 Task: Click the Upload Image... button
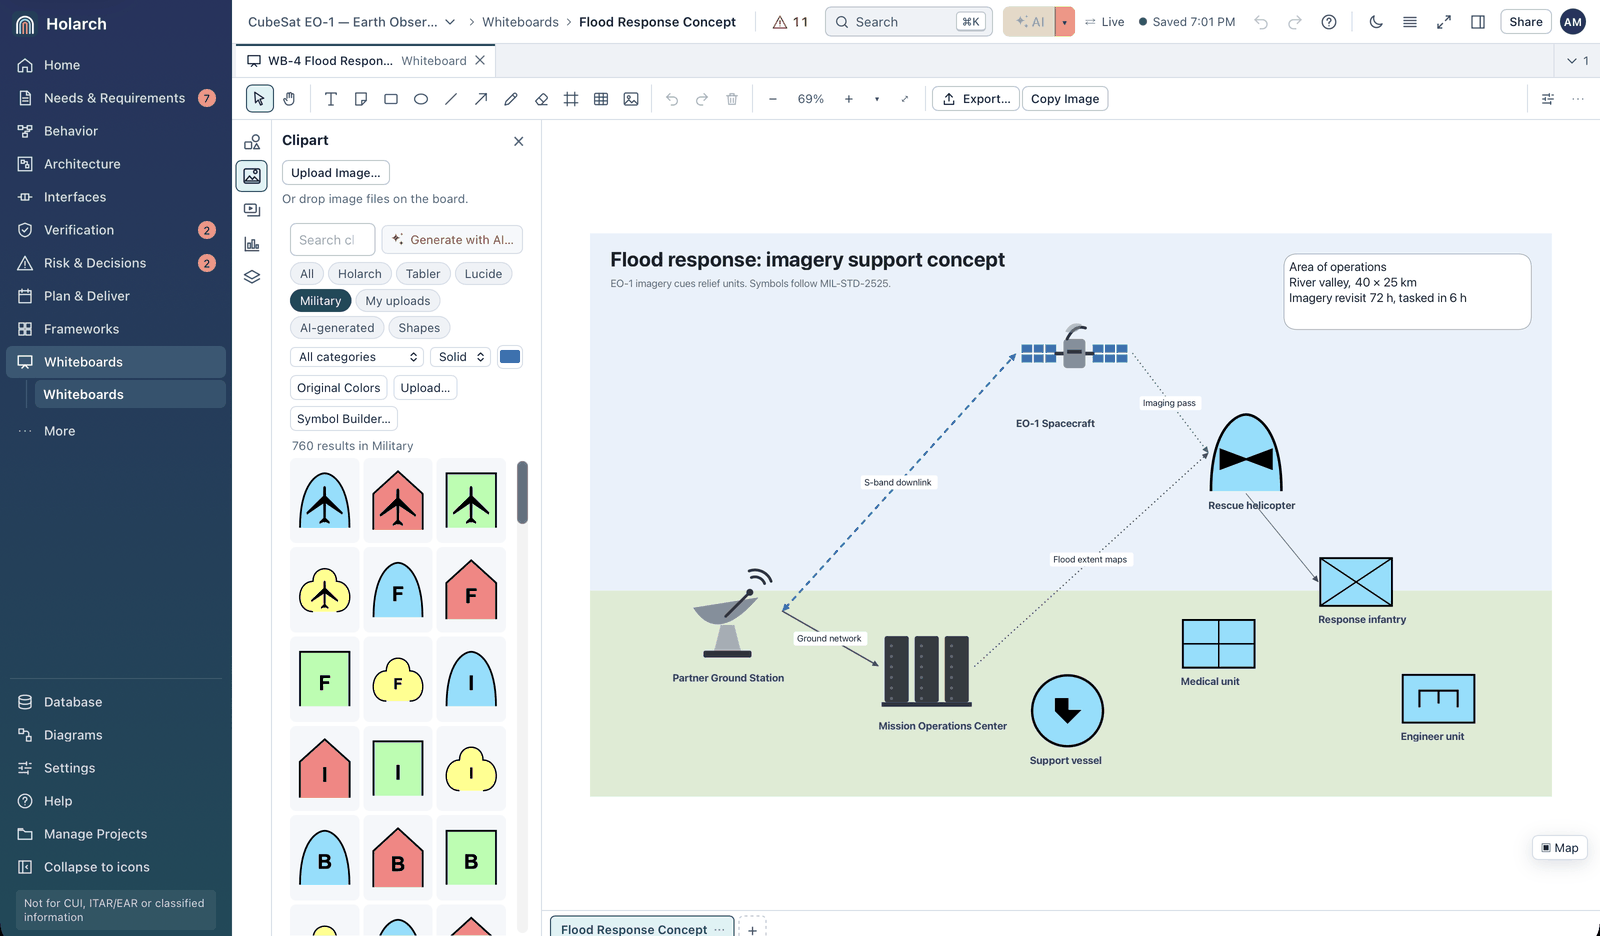[336, 173]
